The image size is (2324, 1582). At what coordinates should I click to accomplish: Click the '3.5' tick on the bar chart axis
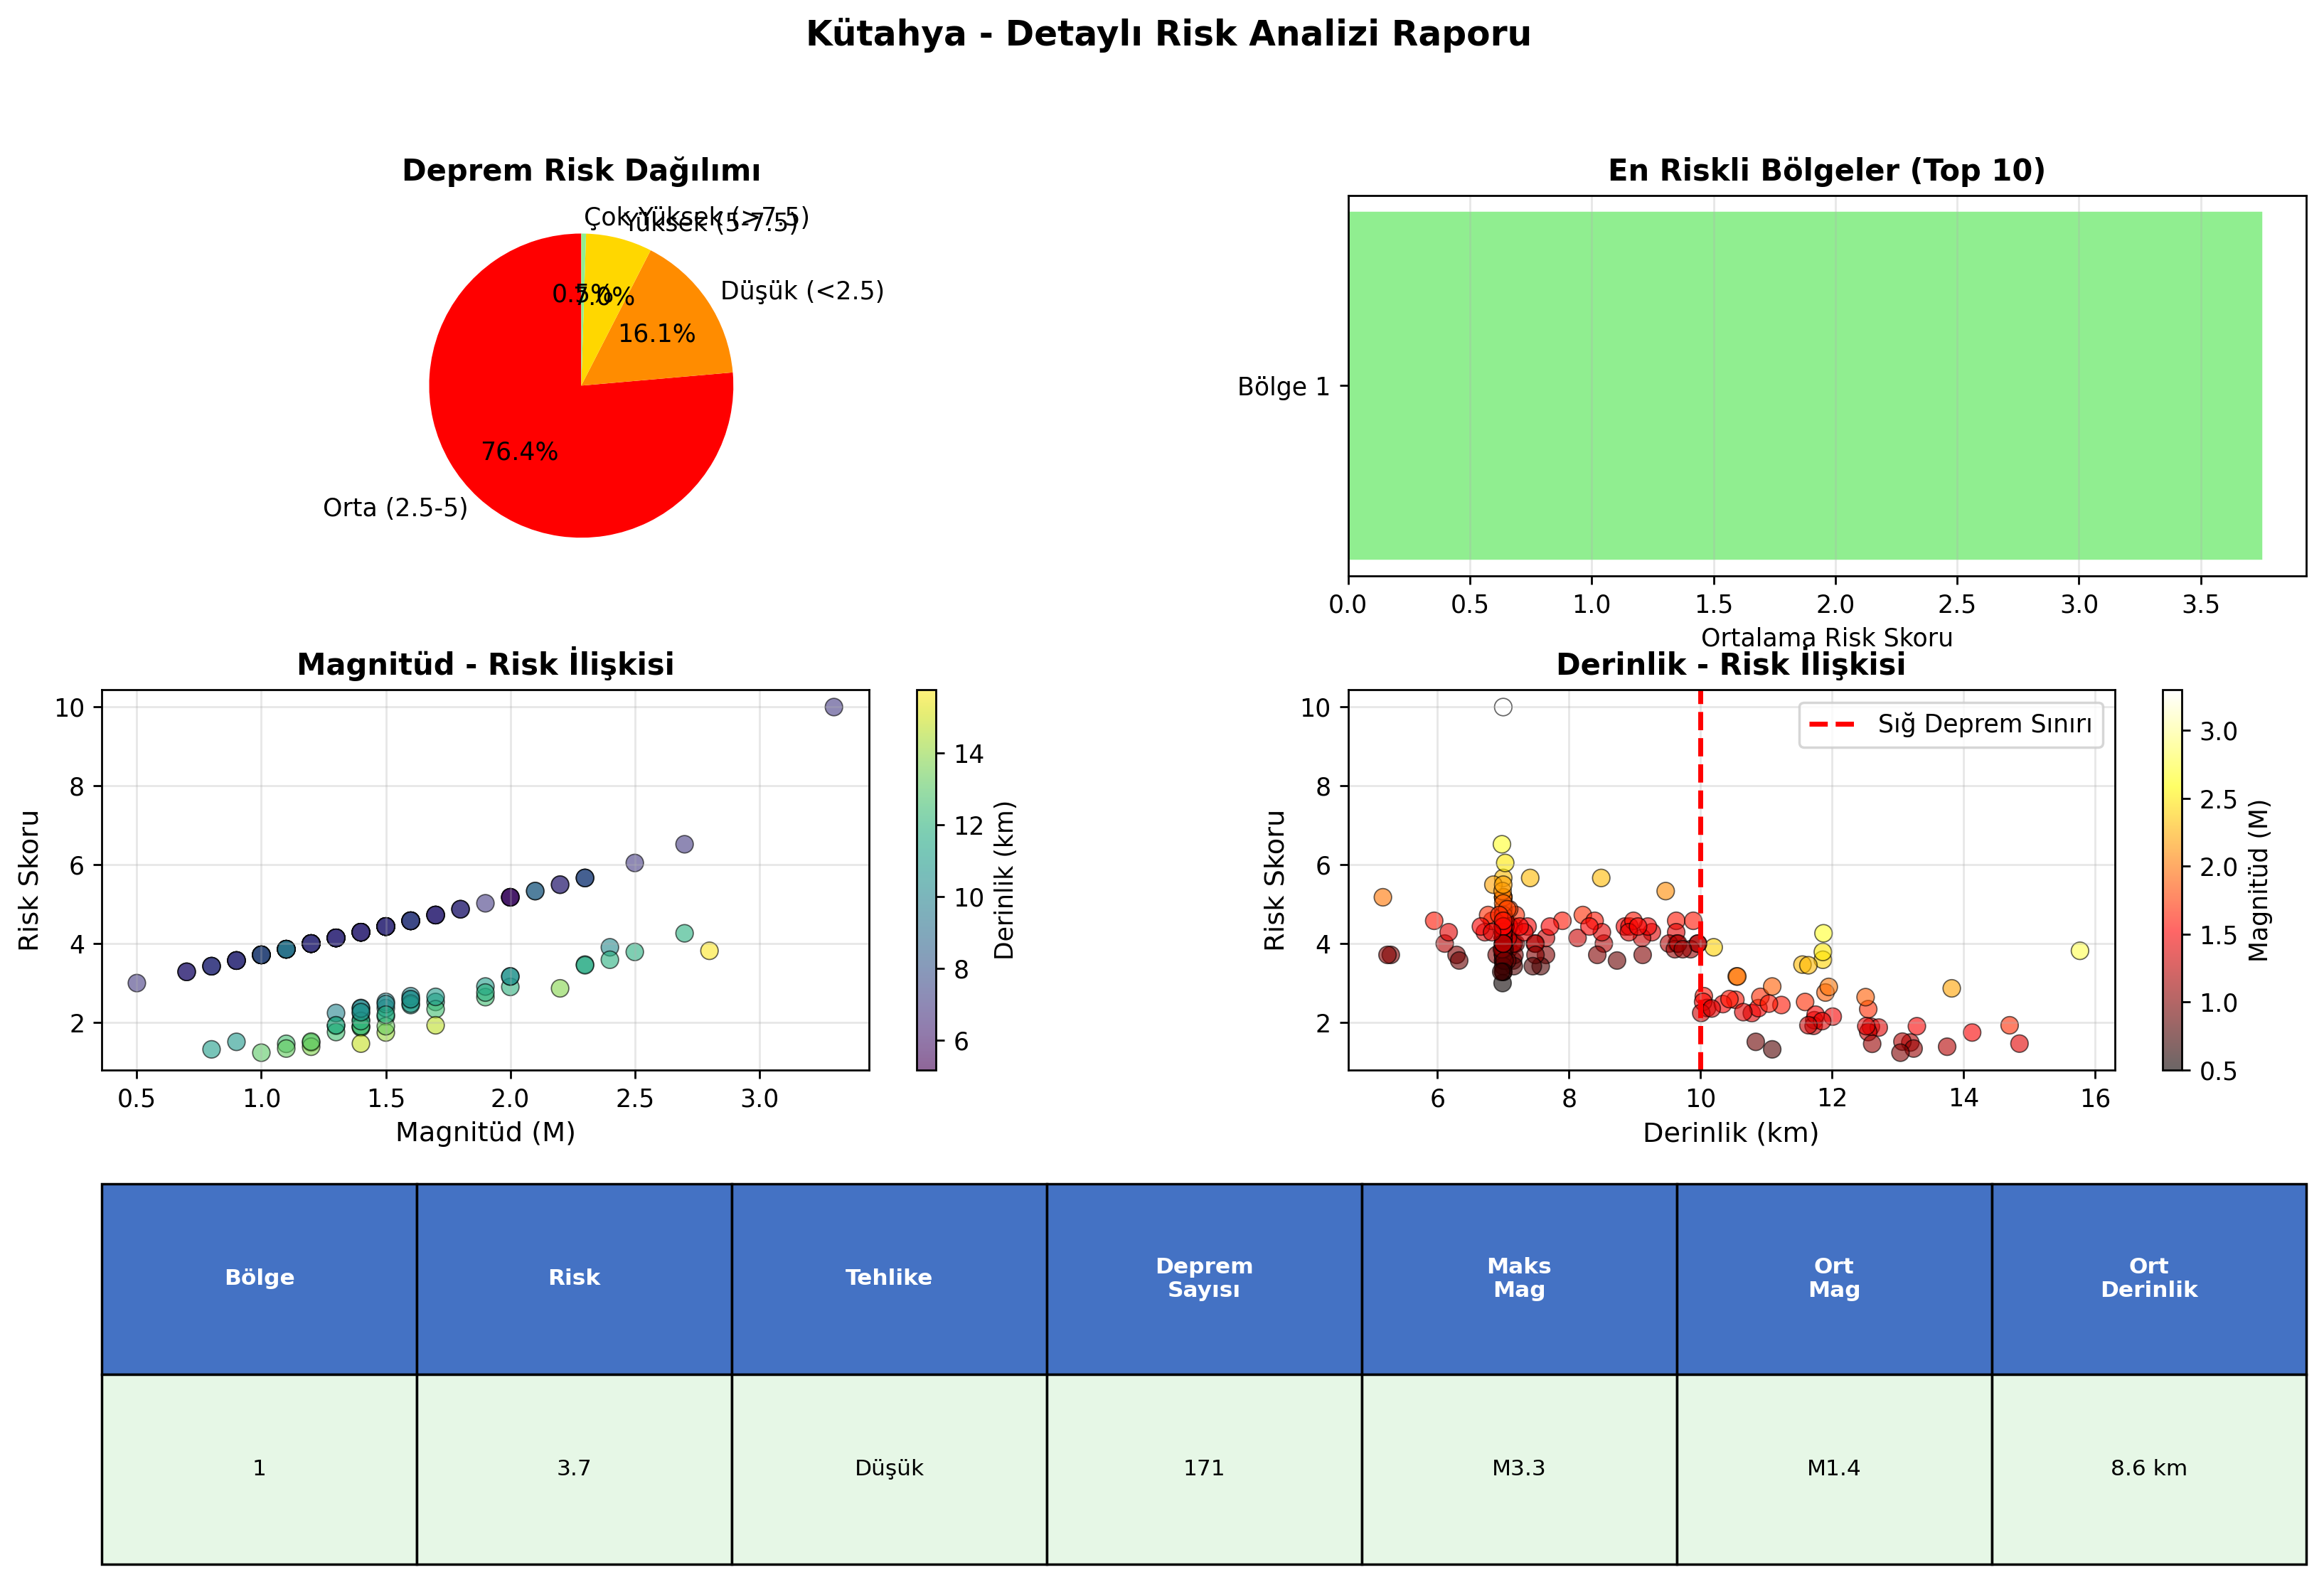[2200, 605]
